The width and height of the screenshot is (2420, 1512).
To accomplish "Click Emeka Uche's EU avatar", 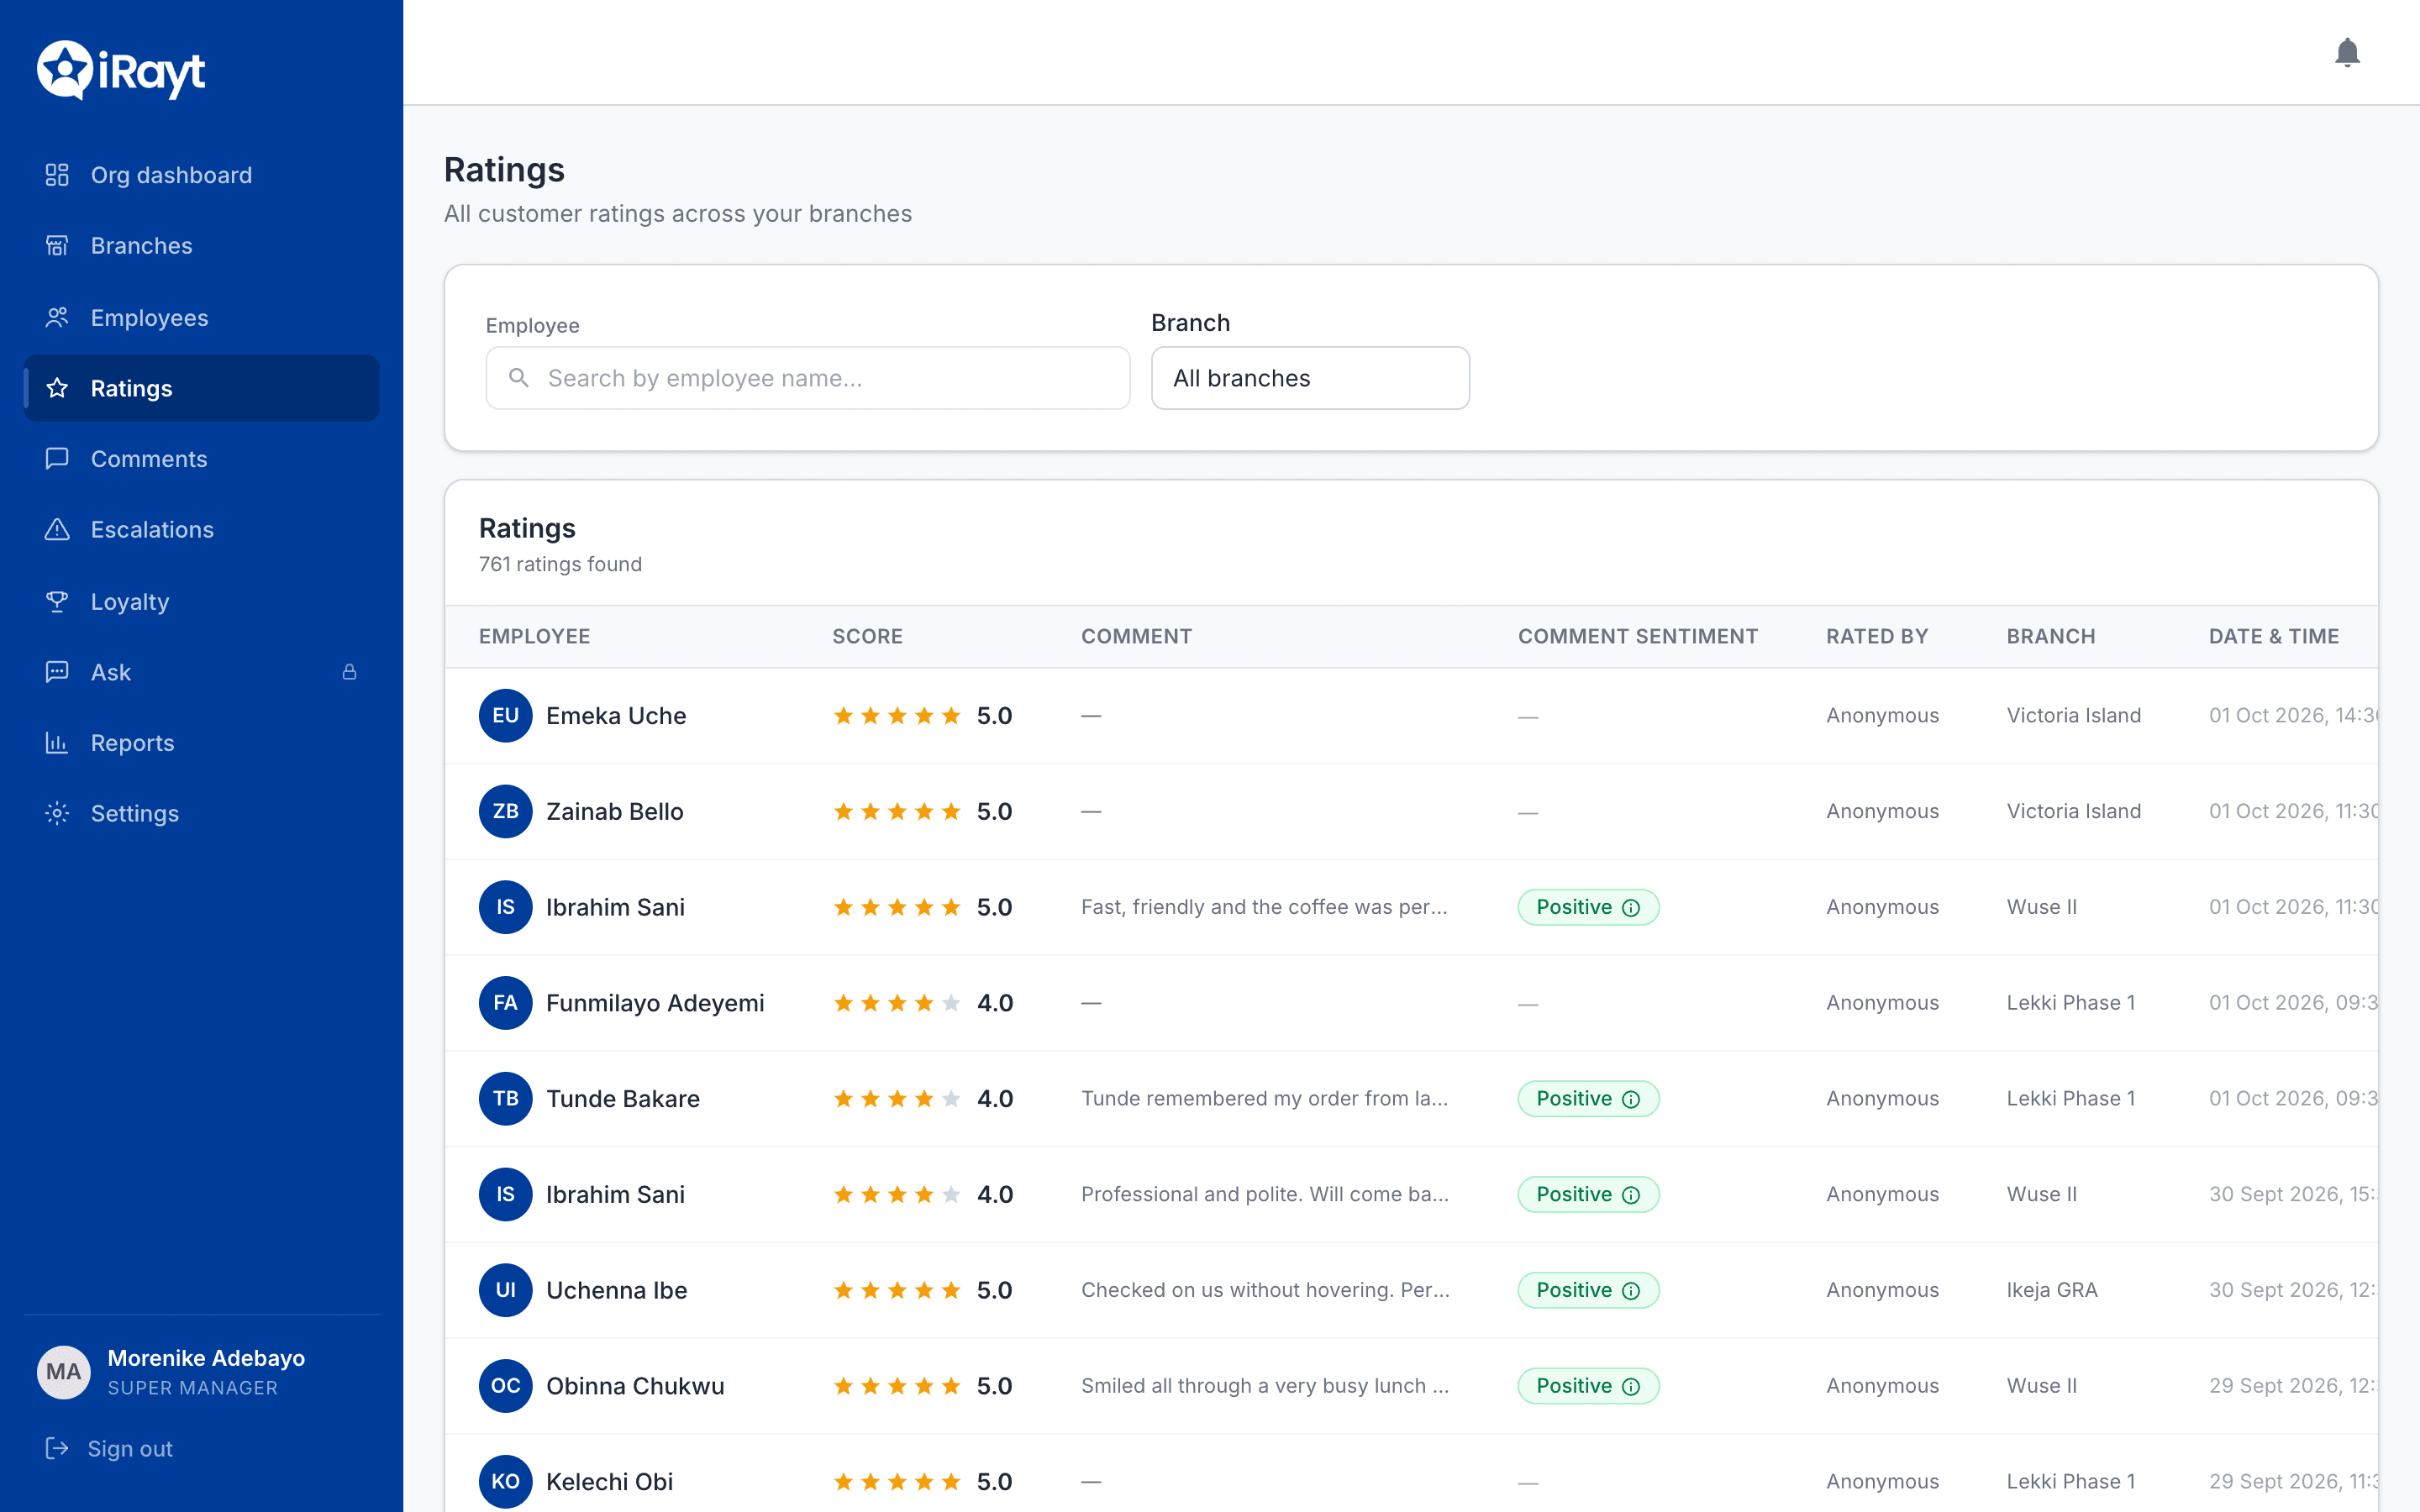I will (x=505, y=716).
